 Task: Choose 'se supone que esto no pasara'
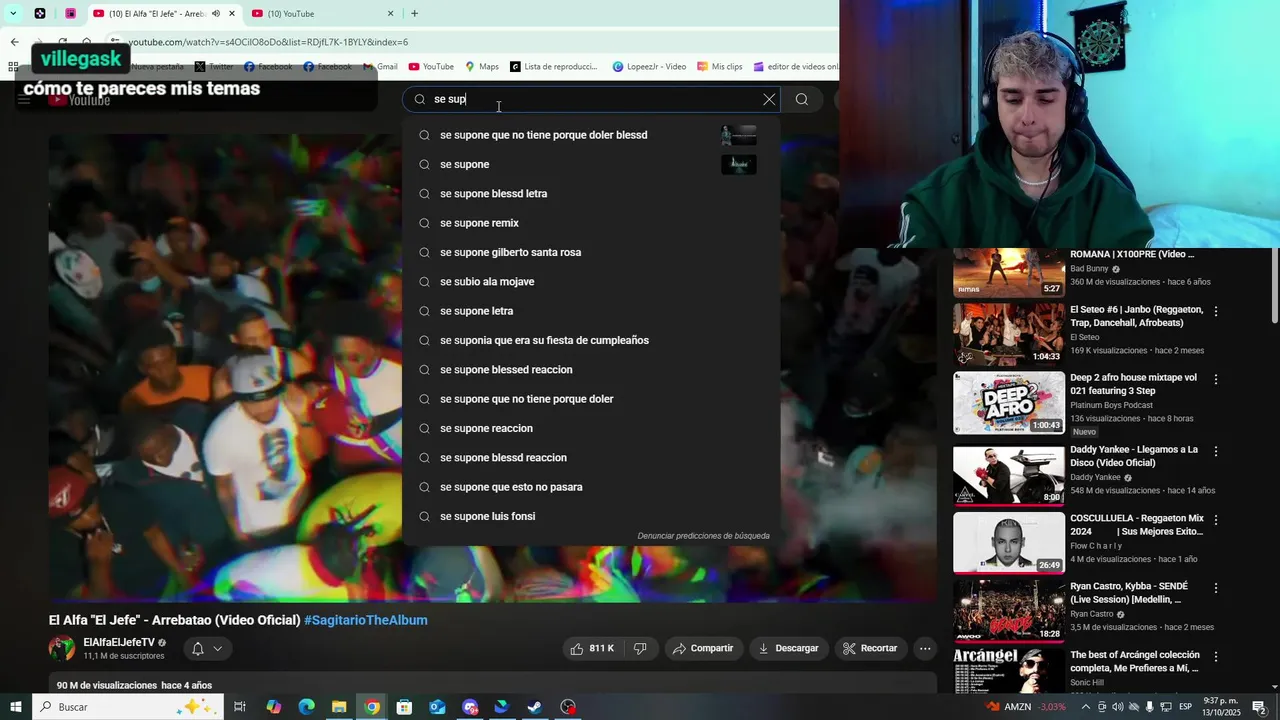click(x=591, y=487)
